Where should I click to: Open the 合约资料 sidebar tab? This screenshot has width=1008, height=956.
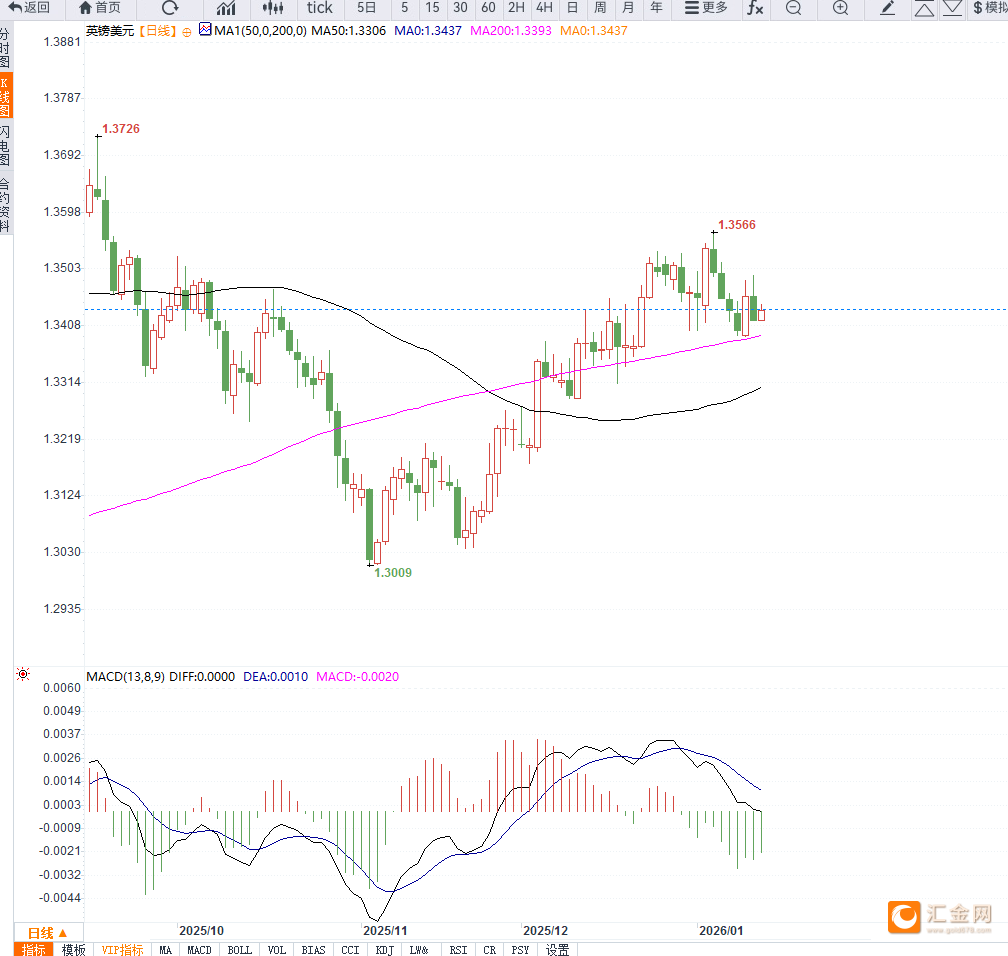[x=5, y=204]
